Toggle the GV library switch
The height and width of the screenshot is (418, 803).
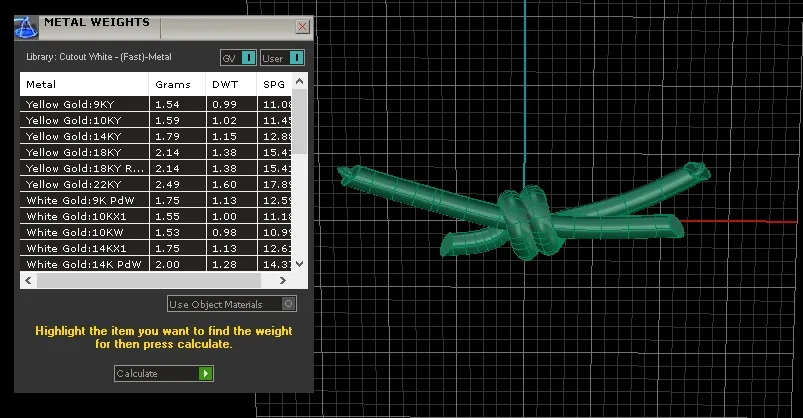tap(238, 58)
